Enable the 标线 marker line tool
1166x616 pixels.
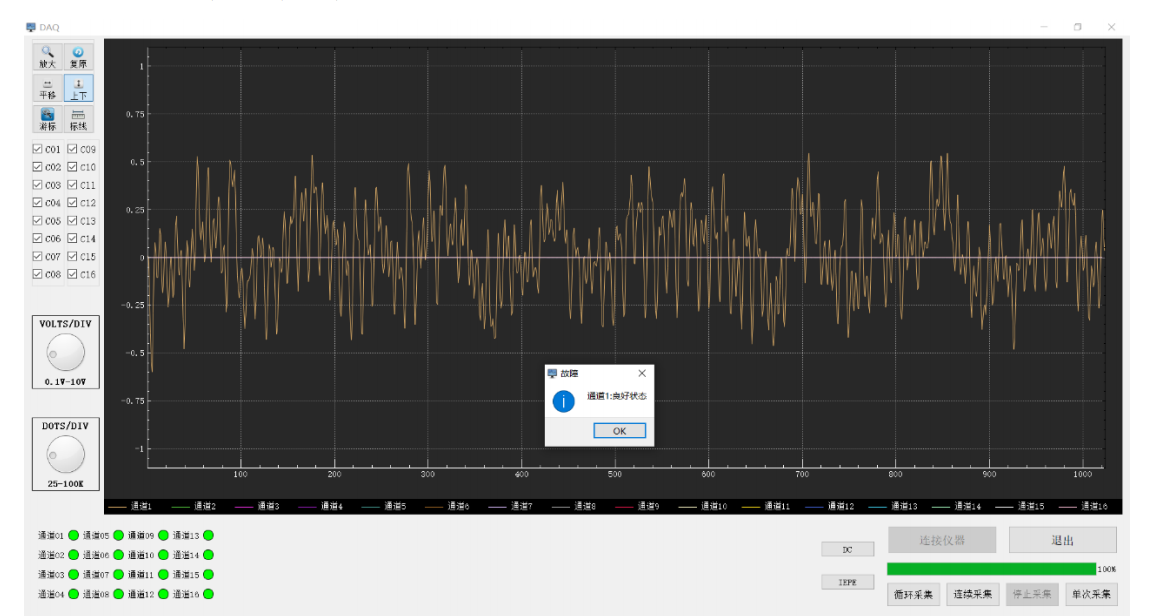pos(78,120)
